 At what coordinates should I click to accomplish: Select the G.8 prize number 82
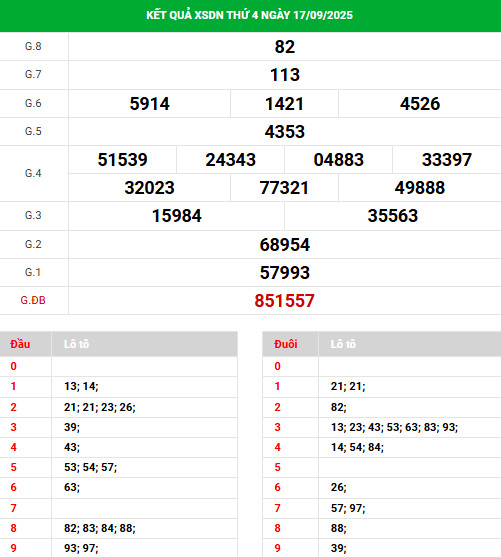pyautogui.click(x=285, y=47)
